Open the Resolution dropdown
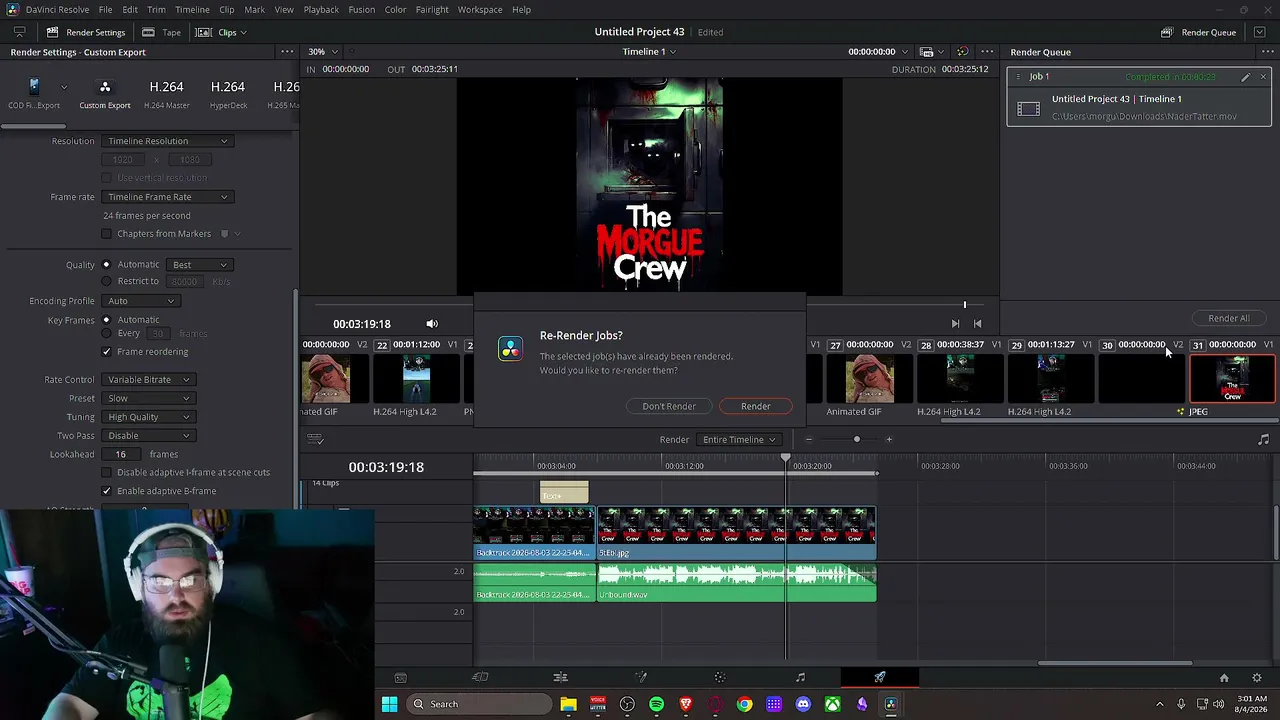The height and width of the screenshot is (720, 1280). (167, 141)
